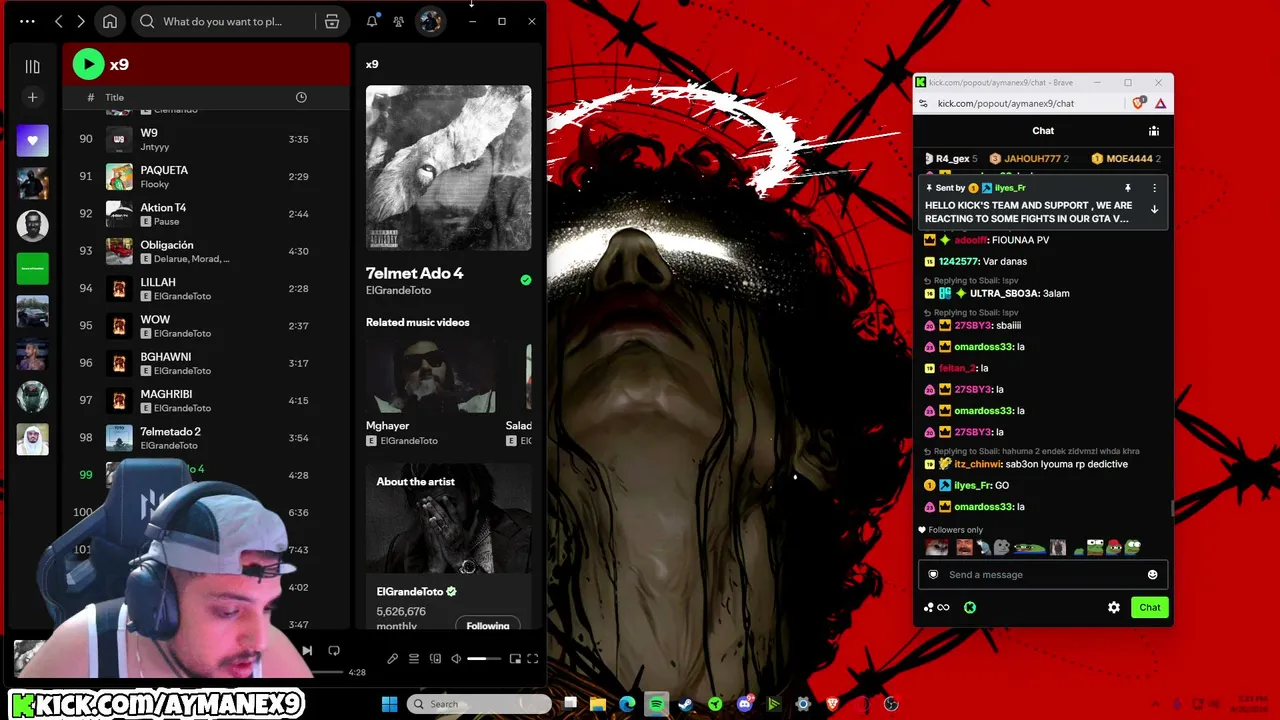
Task: Click Following button for ElGrandeToto
Action: [x=488, y=625]
